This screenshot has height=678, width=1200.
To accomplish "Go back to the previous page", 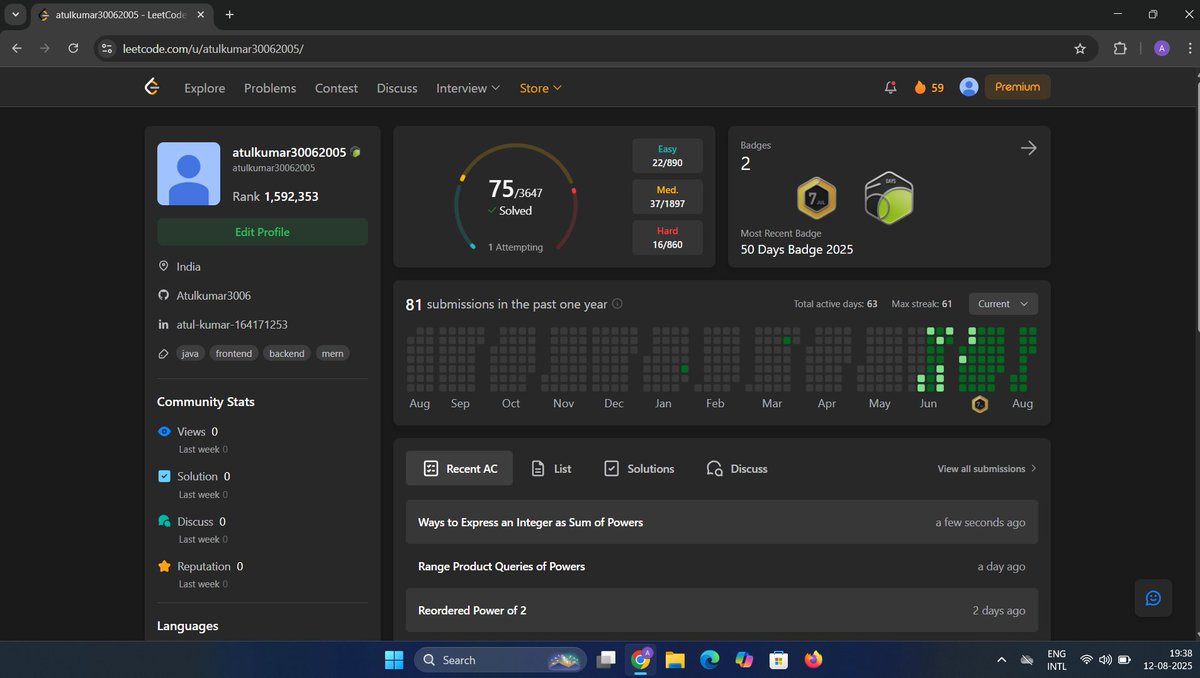I will [x=16, y=48].
